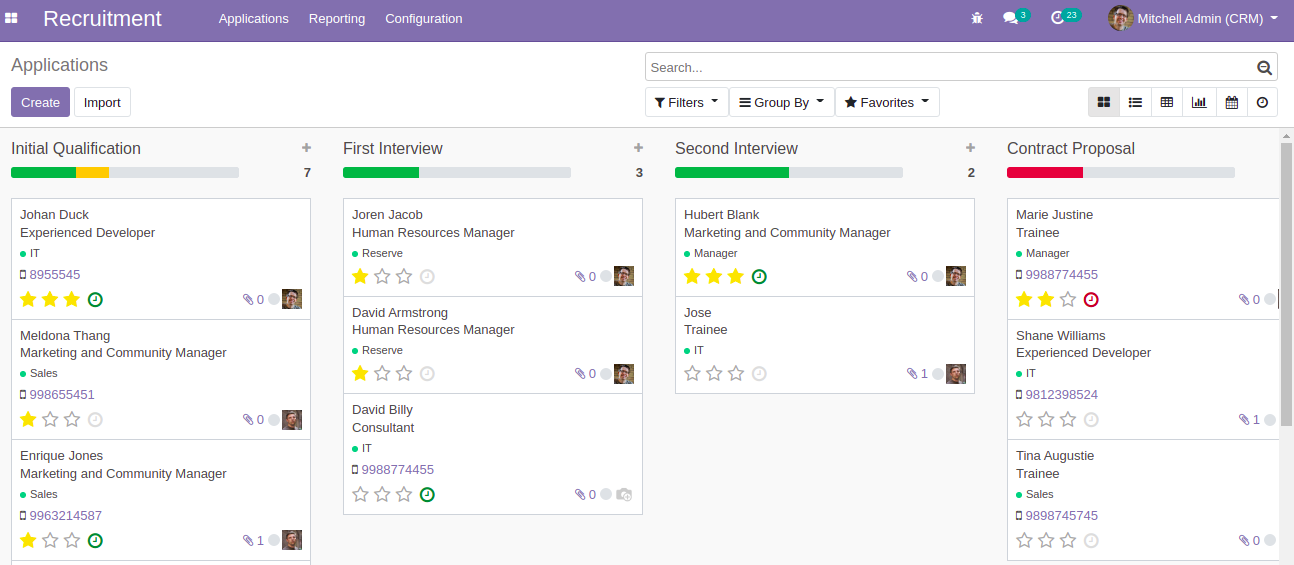Set Marie Justine's rating to third star
The image size is (1294, 565).
click(1068, 299)
